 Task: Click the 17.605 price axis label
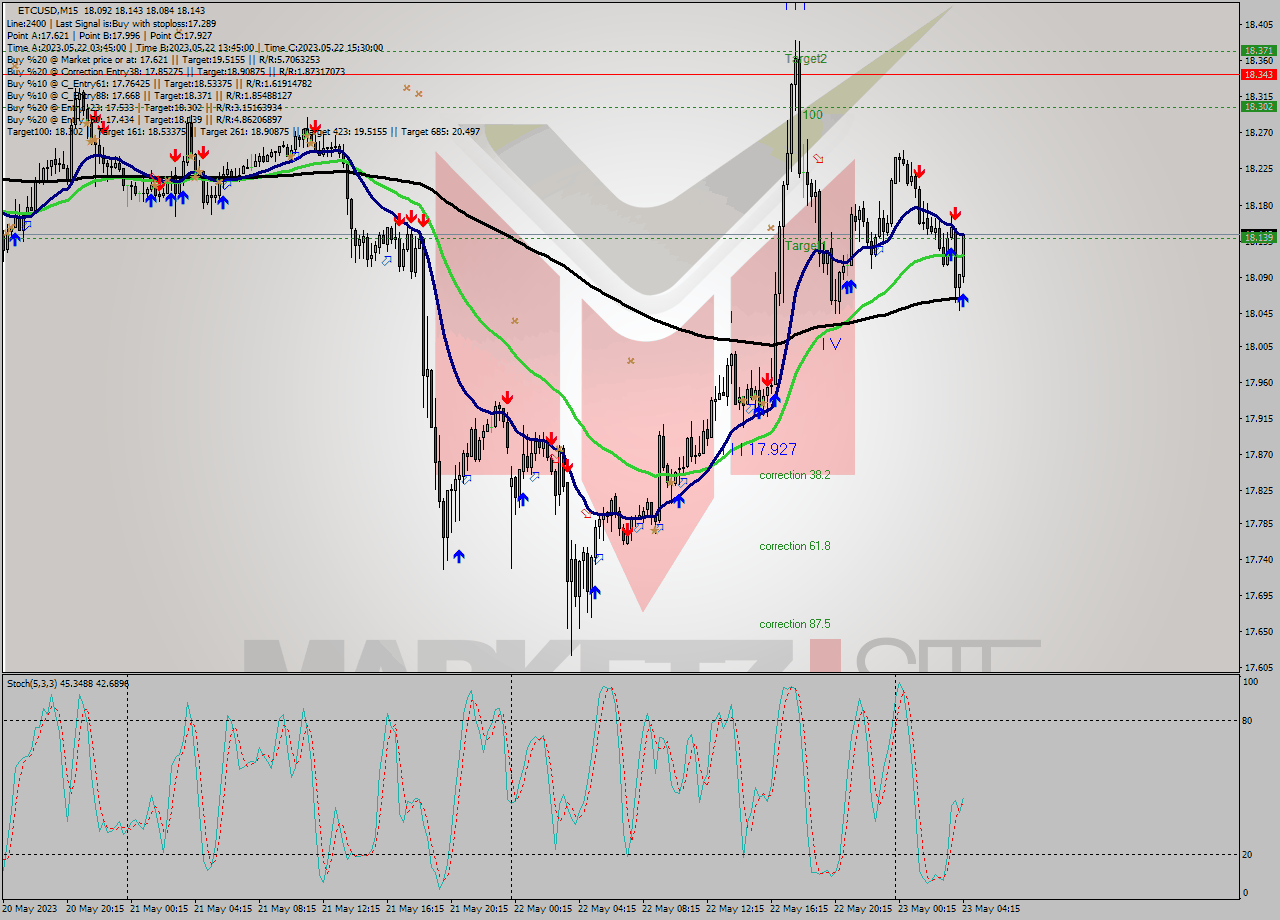(x=1257, y=667)
